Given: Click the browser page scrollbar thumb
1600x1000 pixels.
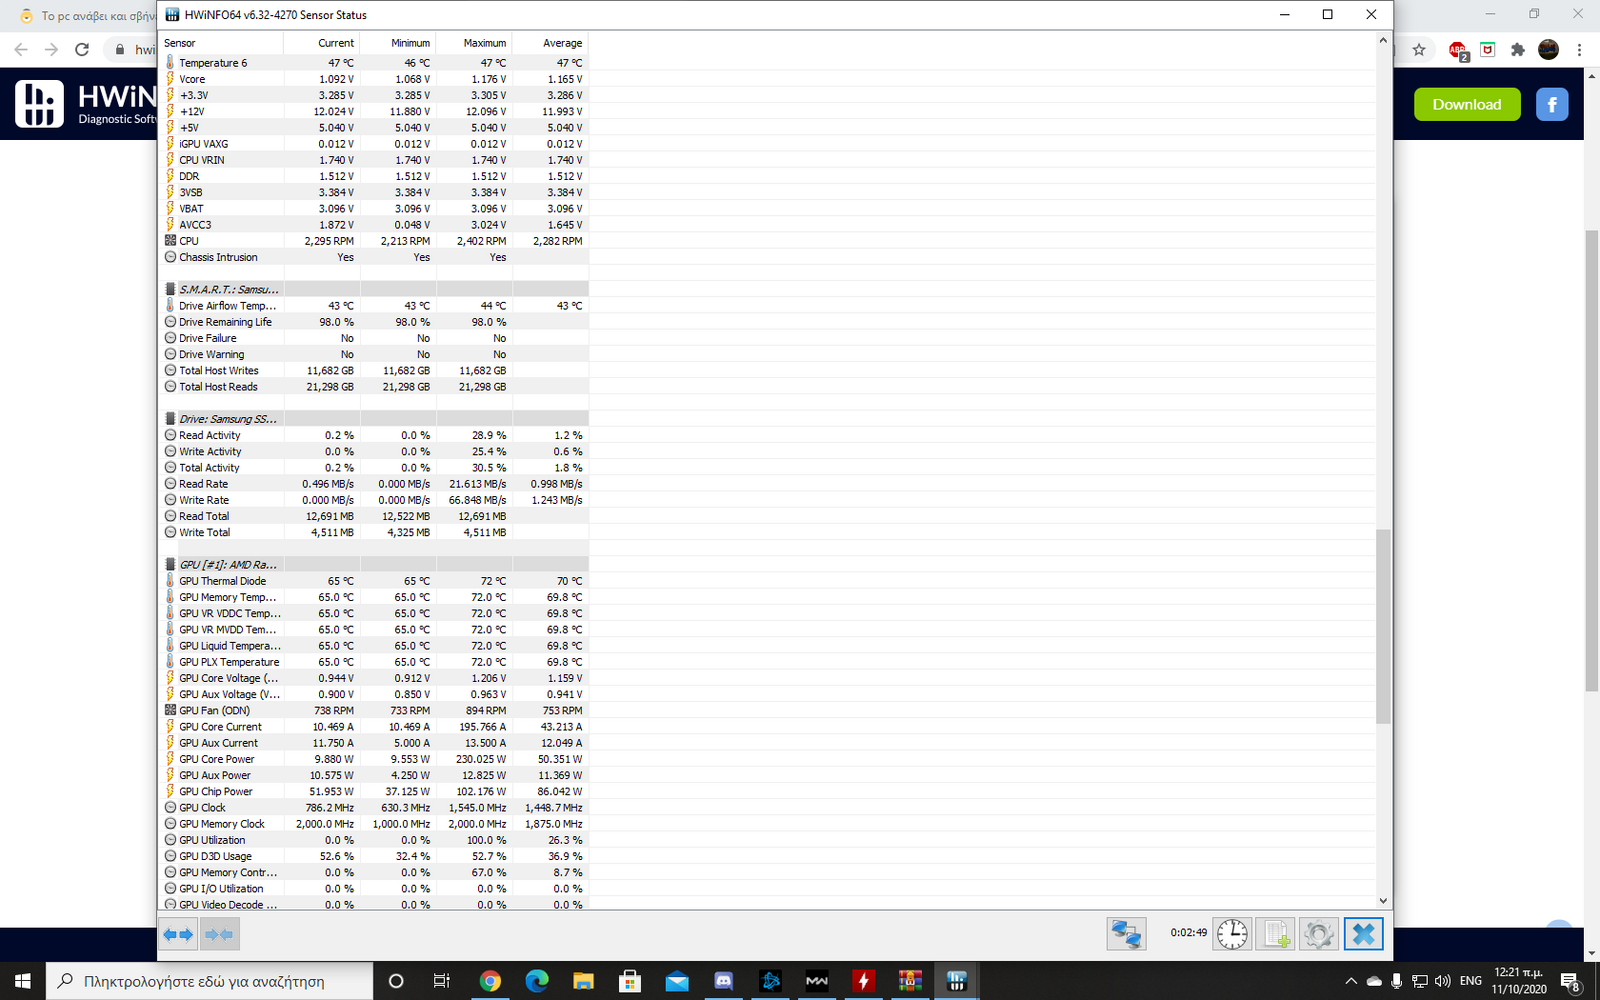Looking at the screenshot, I should click(x=1592, y=460).
